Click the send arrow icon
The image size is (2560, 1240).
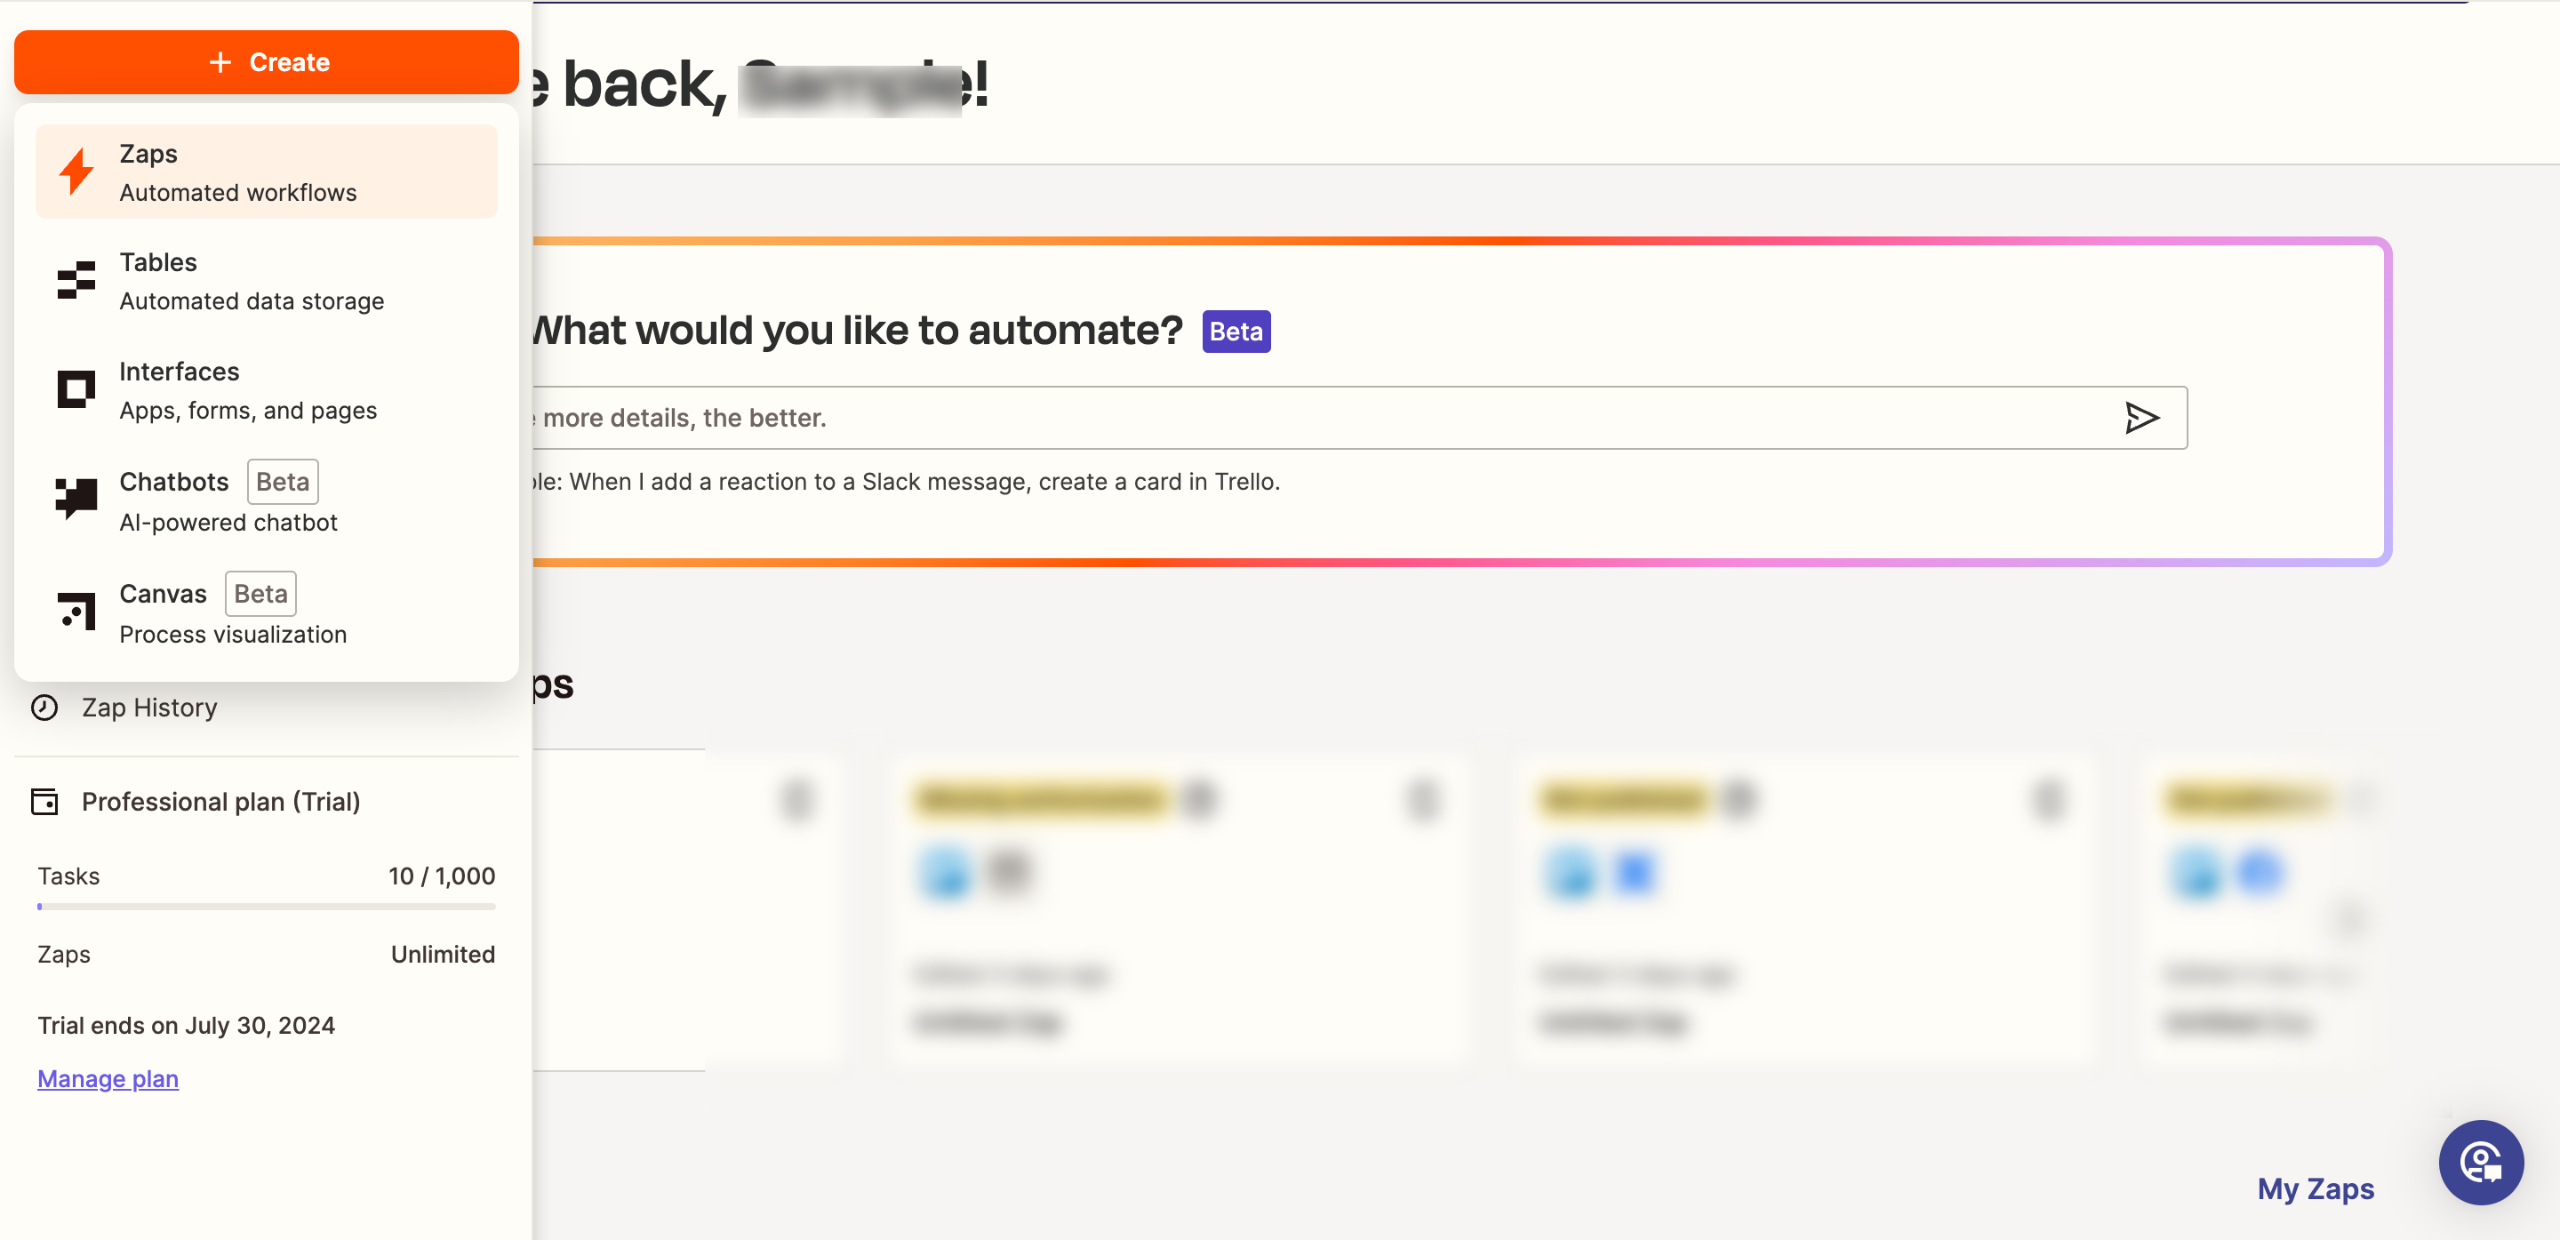2141,418
